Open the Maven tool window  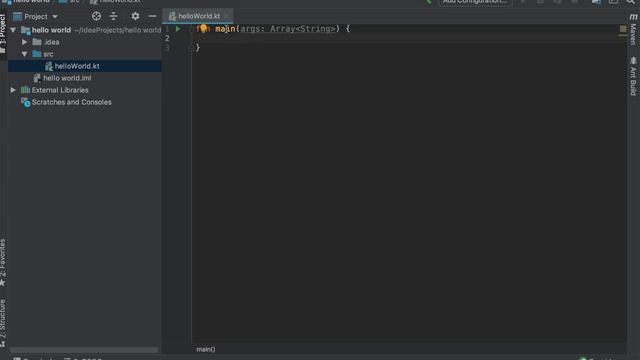pyautogui.click(x=633, y=29)
